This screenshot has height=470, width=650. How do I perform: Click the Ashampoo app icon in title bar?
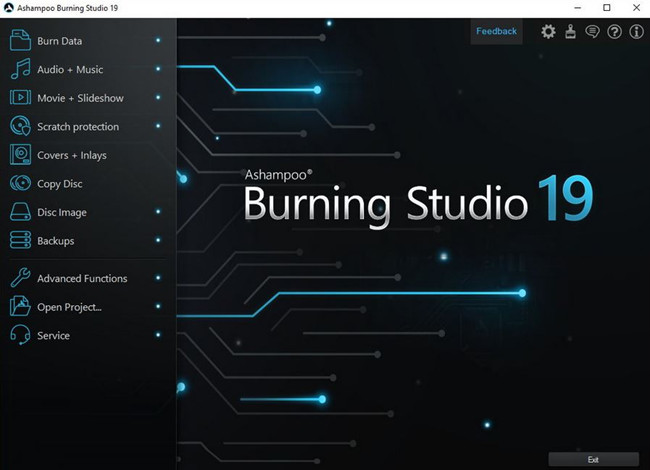coord(9,7)
